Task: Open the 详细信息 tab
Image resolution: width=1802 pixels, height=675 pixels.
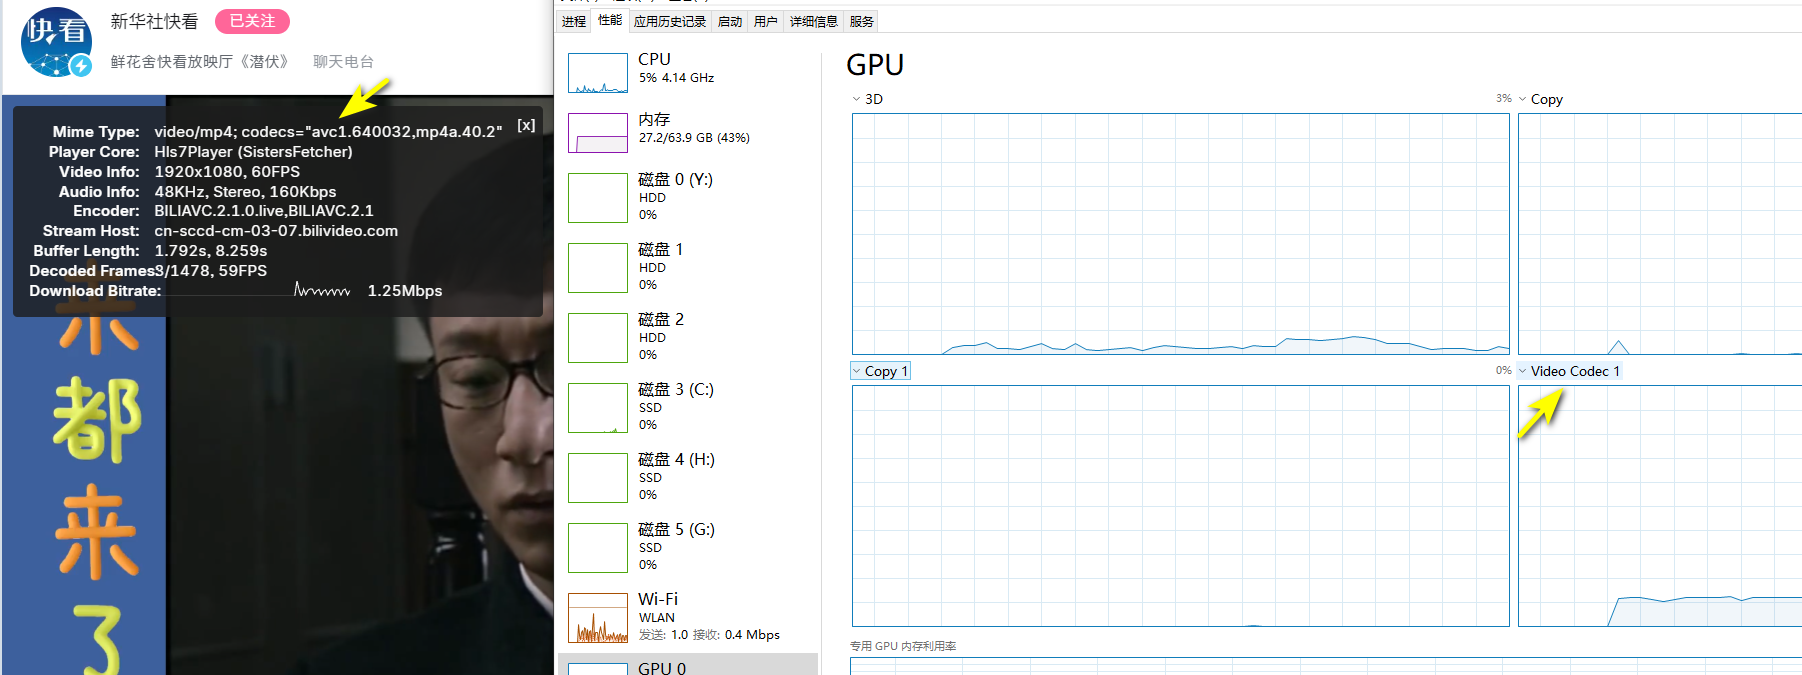Action: [814, 21]
